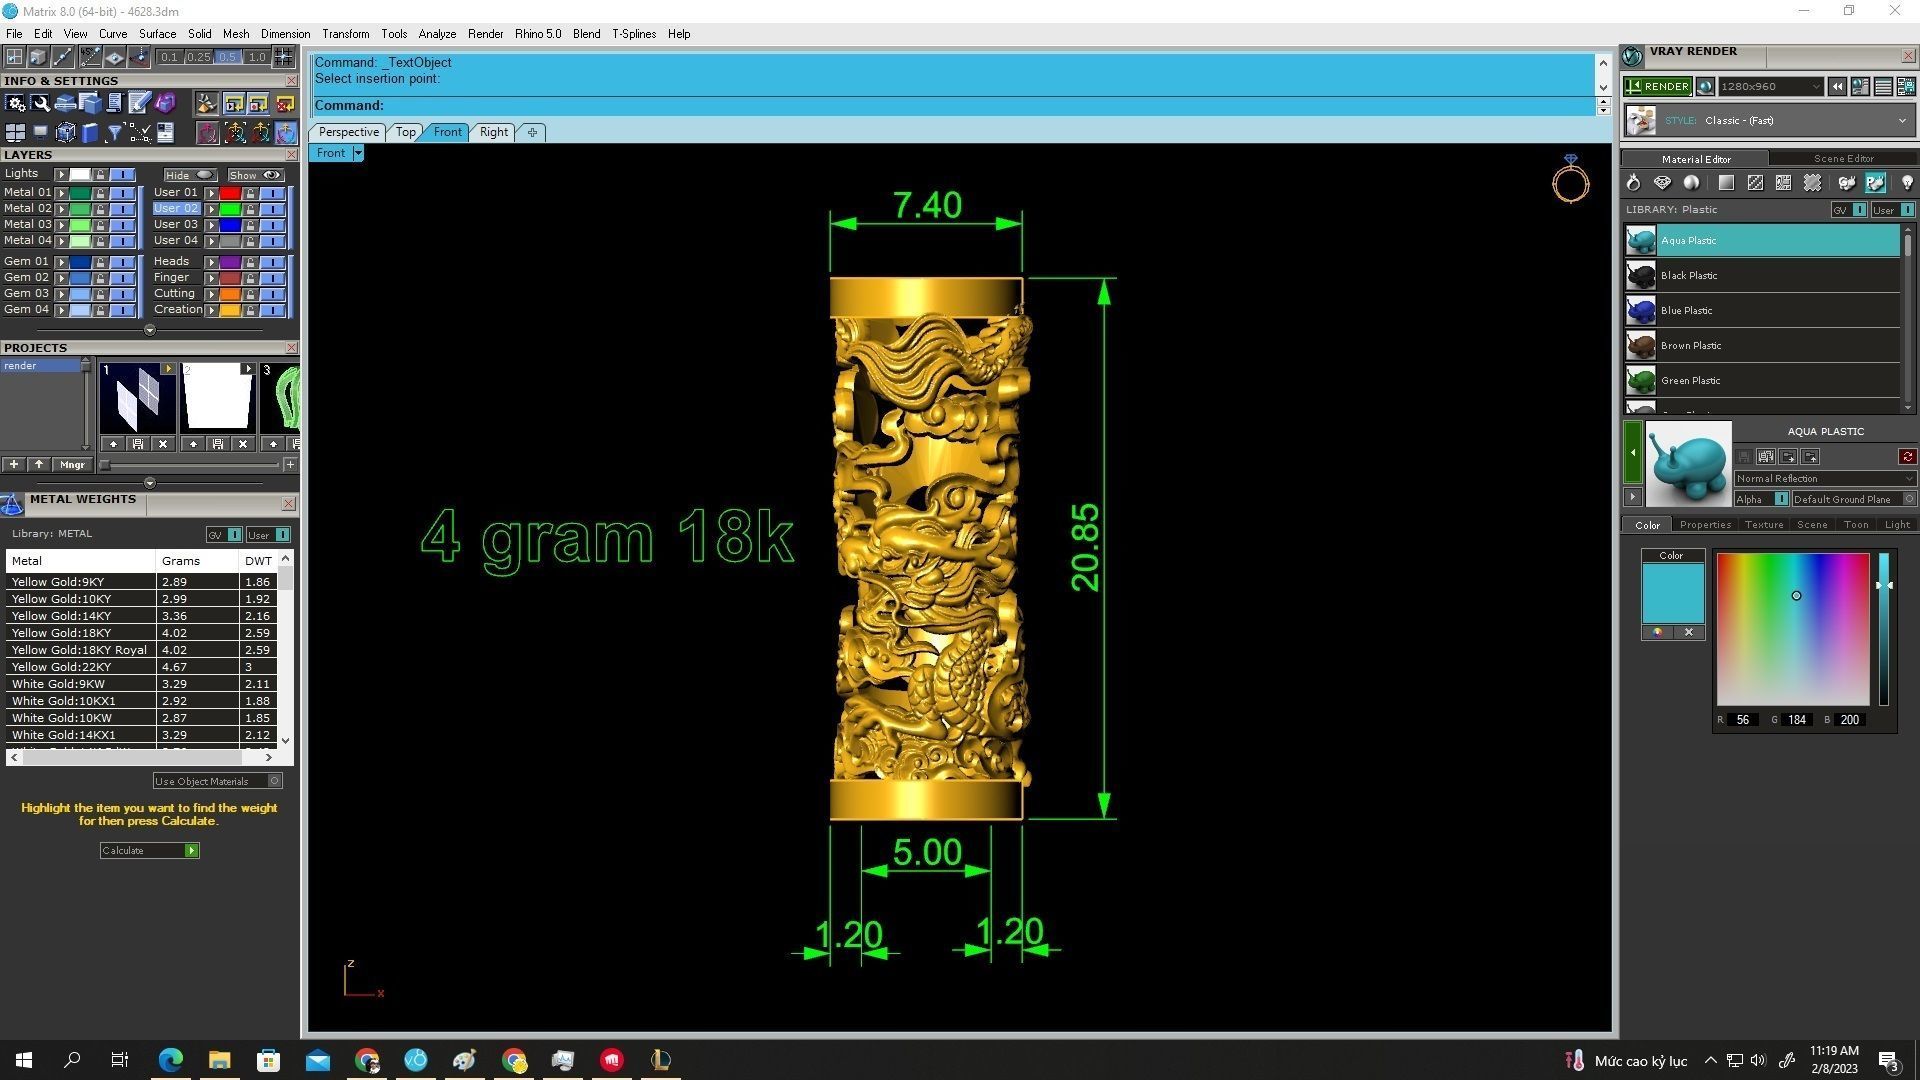Screen dimensions: 1920x1080
Task: Toggle the Metal 01 layer on/off switch
Action: (x=122, y=193)
